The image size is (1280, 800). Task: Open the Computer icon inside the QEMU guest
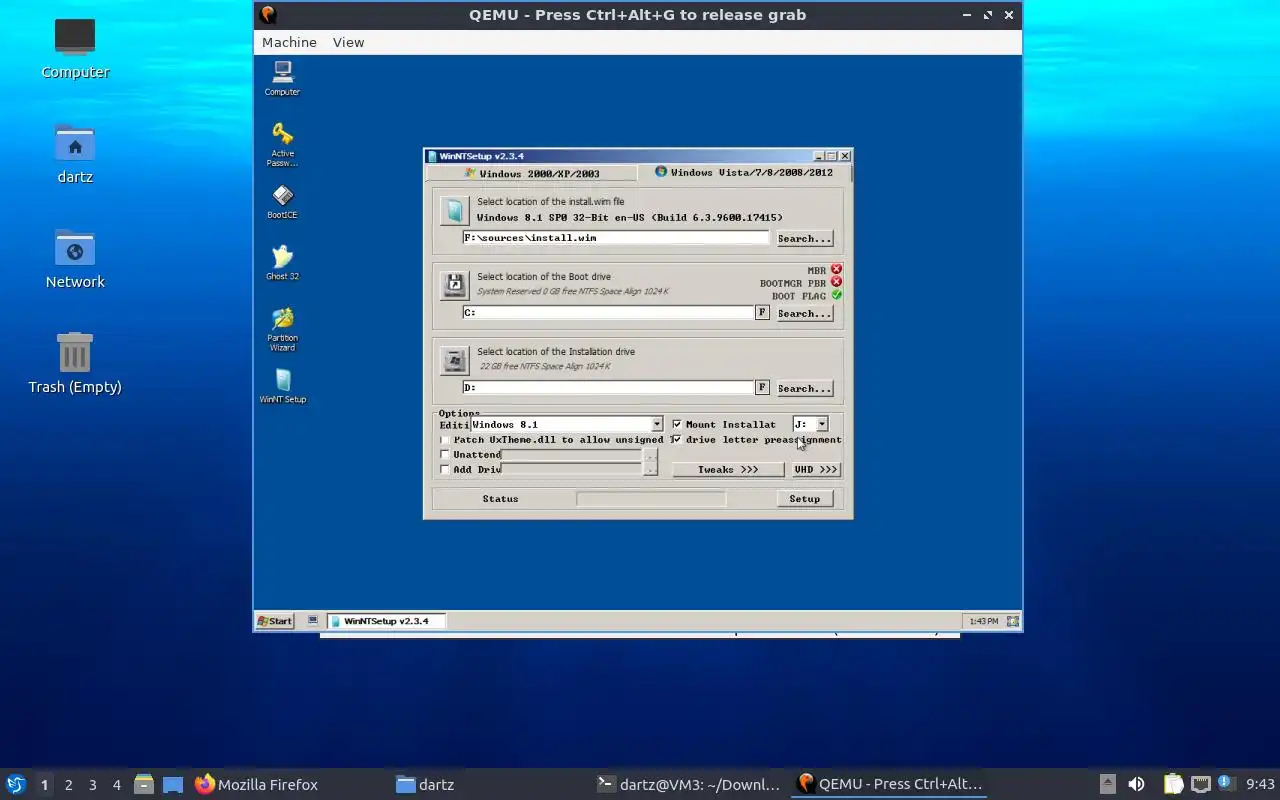283,79
